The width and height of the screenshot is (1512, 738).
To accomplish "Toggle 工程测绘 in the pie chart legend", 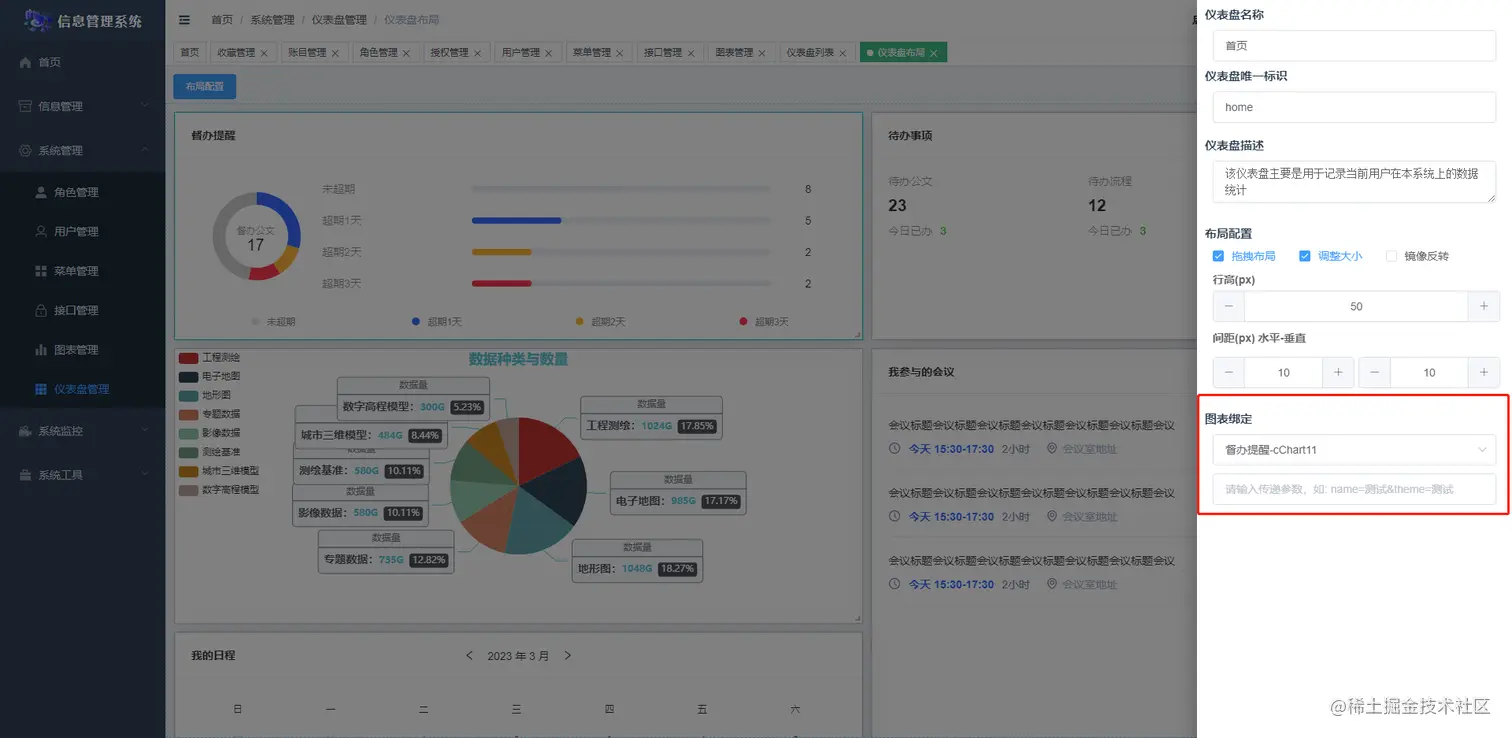I will (209, 357).
